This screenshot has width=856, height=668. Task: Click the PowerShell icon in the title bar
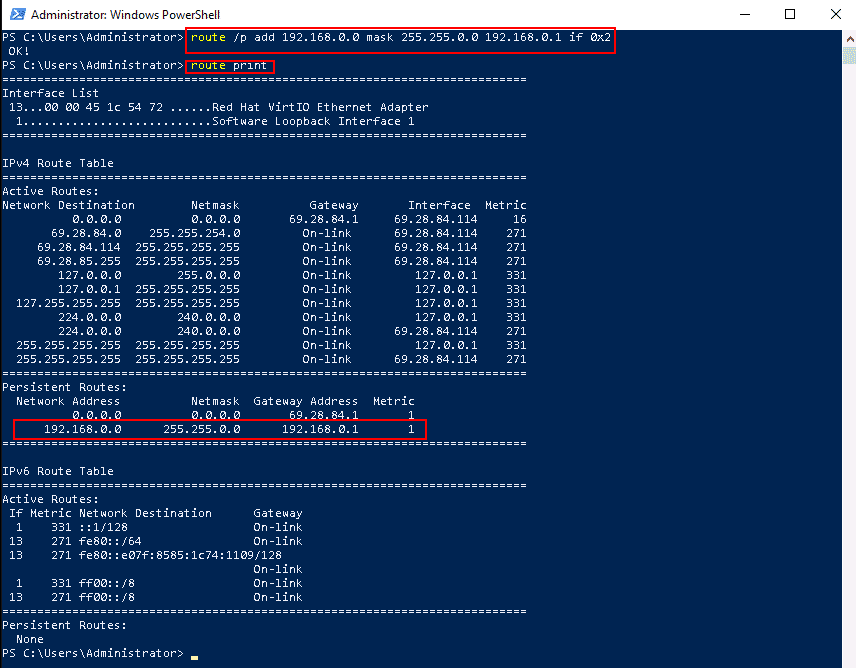pos(17,14)
